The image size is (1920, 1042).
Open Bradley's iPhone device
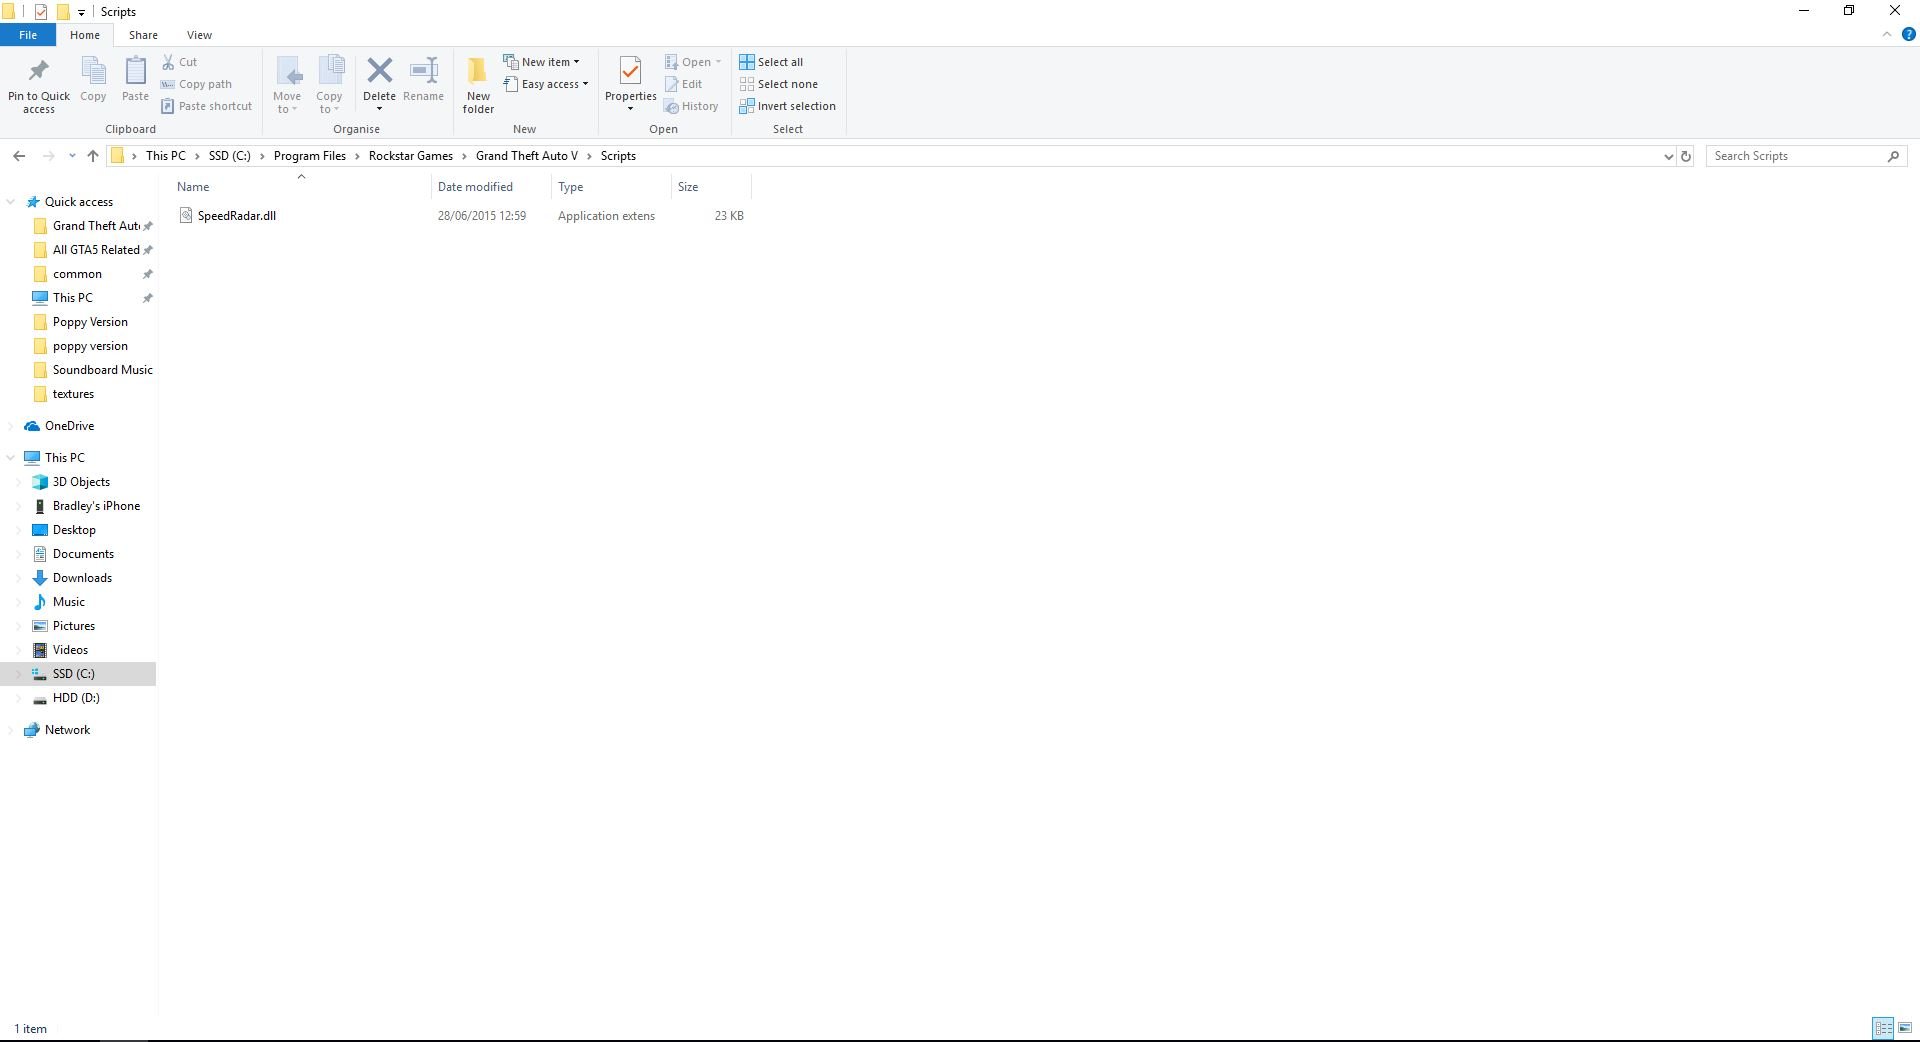96,506
